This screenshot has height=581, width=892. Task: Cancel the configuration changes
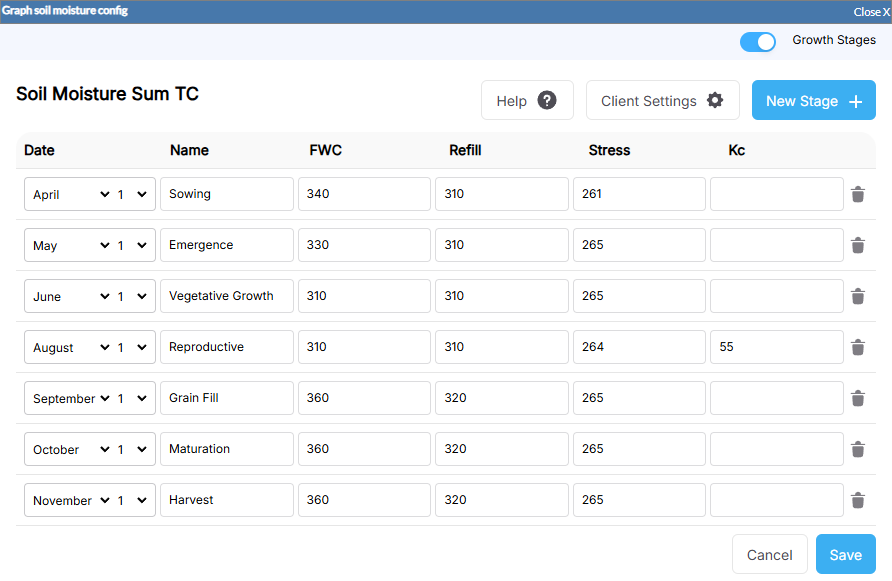tap(769, 555)
